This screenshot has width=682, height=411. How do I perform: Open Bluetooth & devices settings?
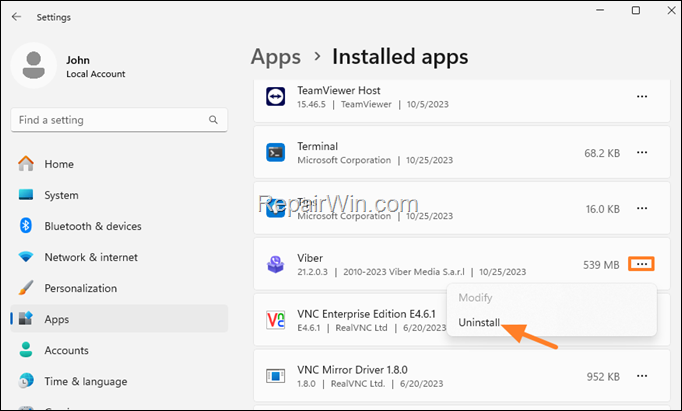tap(119, 226)
